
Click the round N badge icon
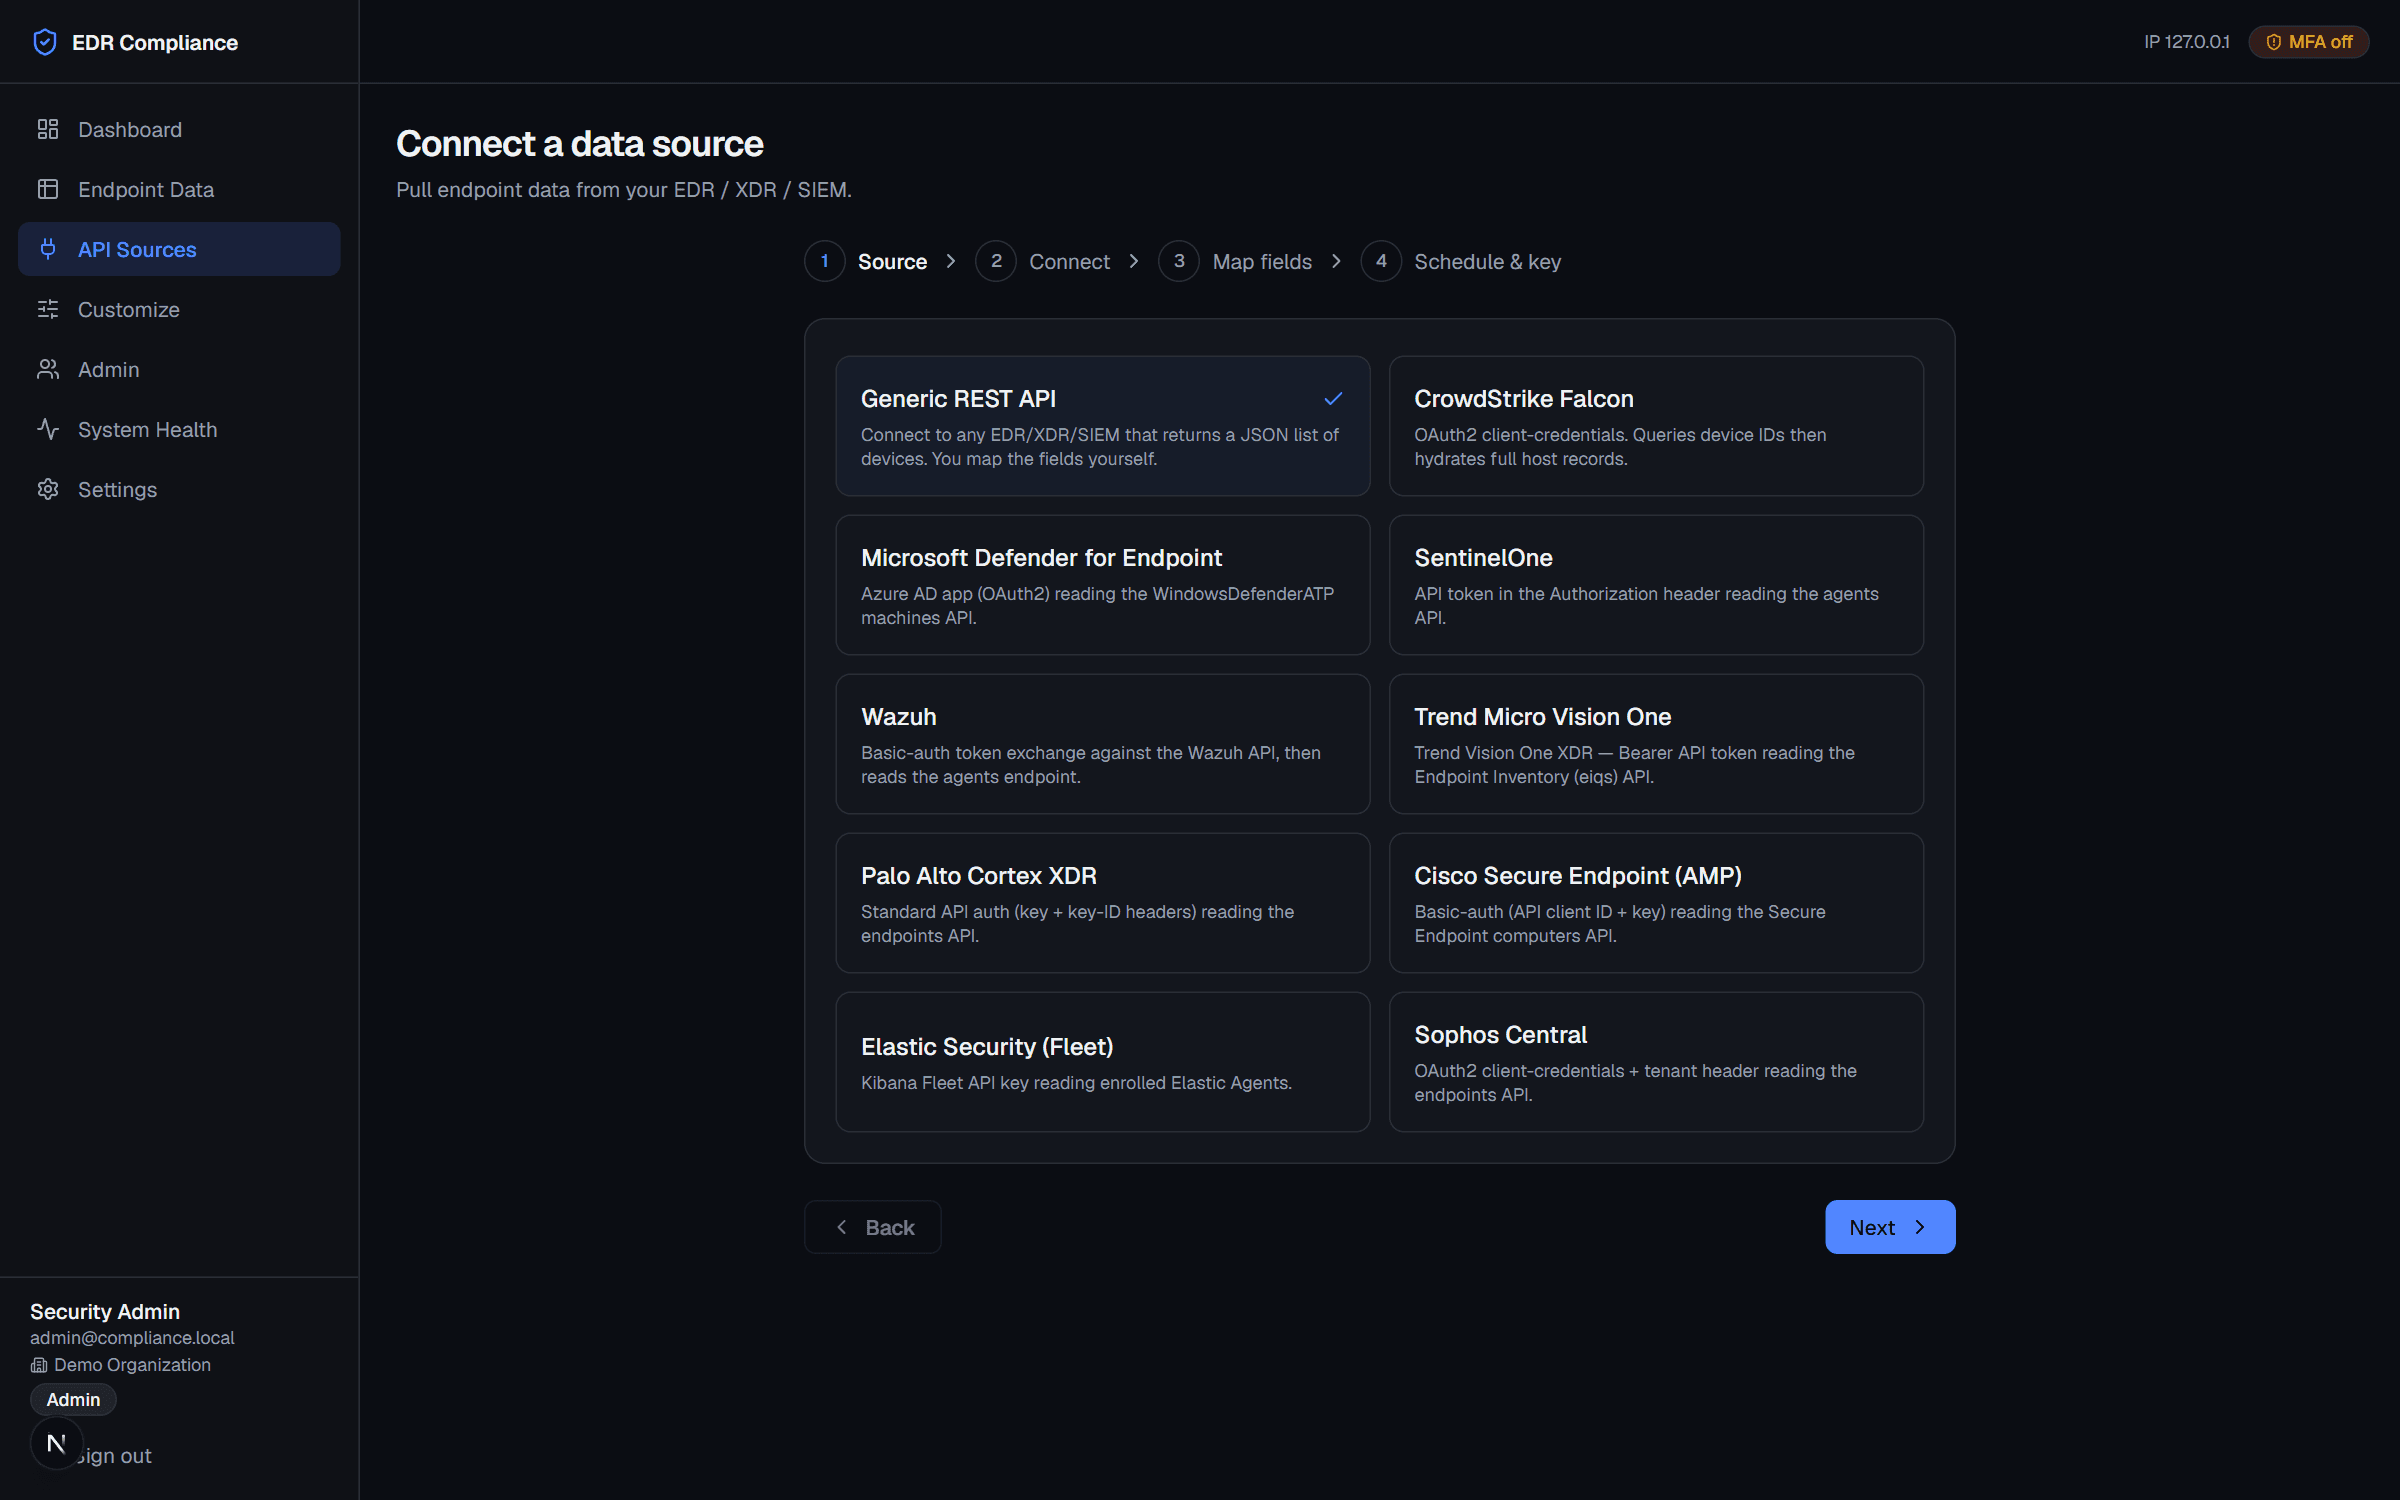pyautogui.click(x=56, y=1443)
